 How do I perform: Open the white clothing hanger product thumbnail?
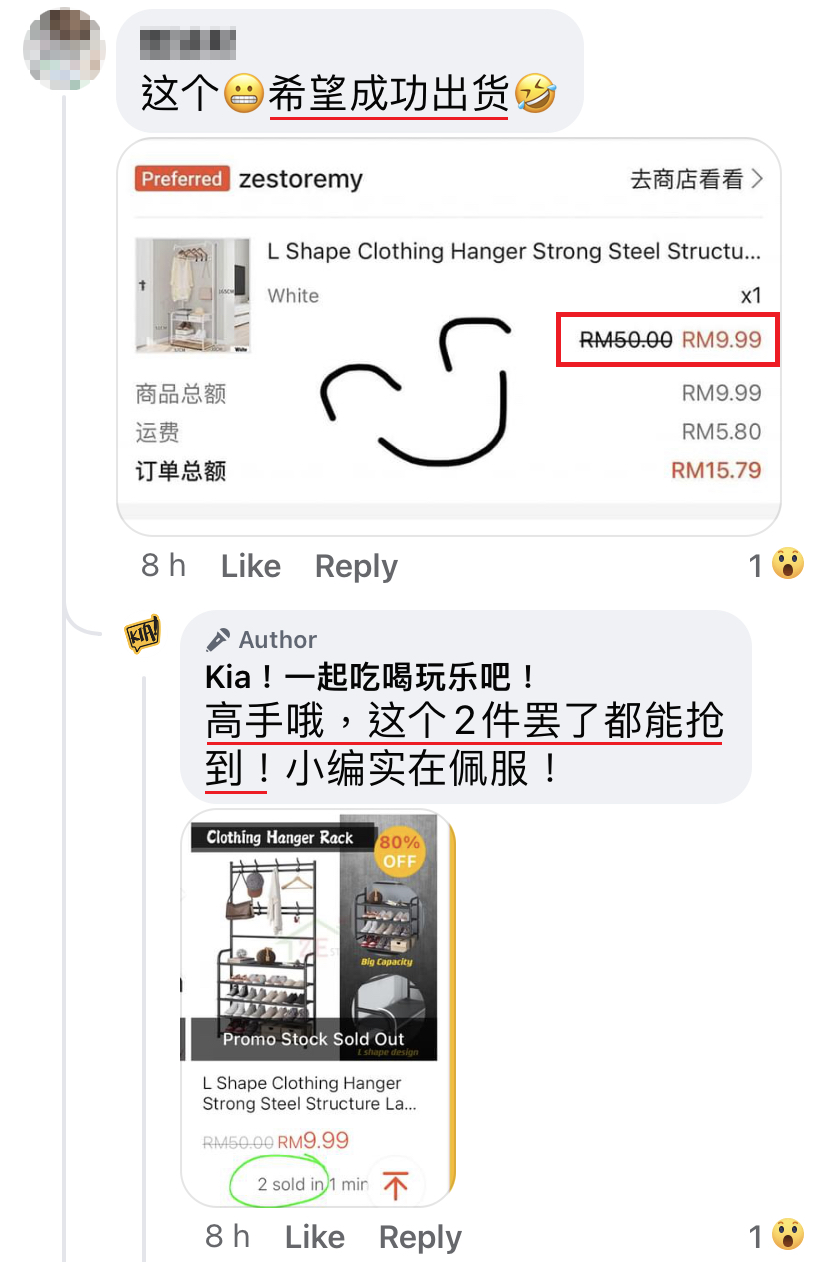point(193,295)
